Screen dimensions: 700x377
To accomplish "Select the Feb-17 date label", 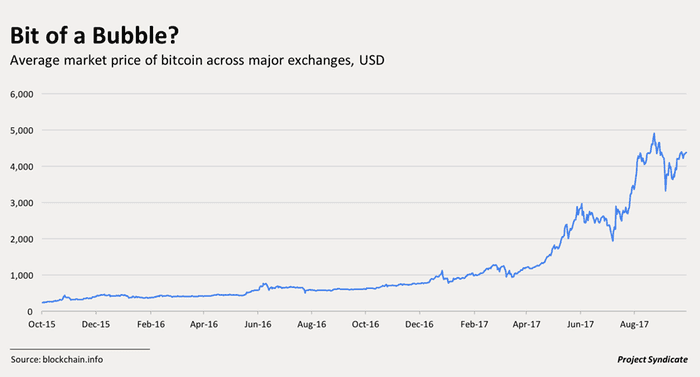I will coord(474,324).
